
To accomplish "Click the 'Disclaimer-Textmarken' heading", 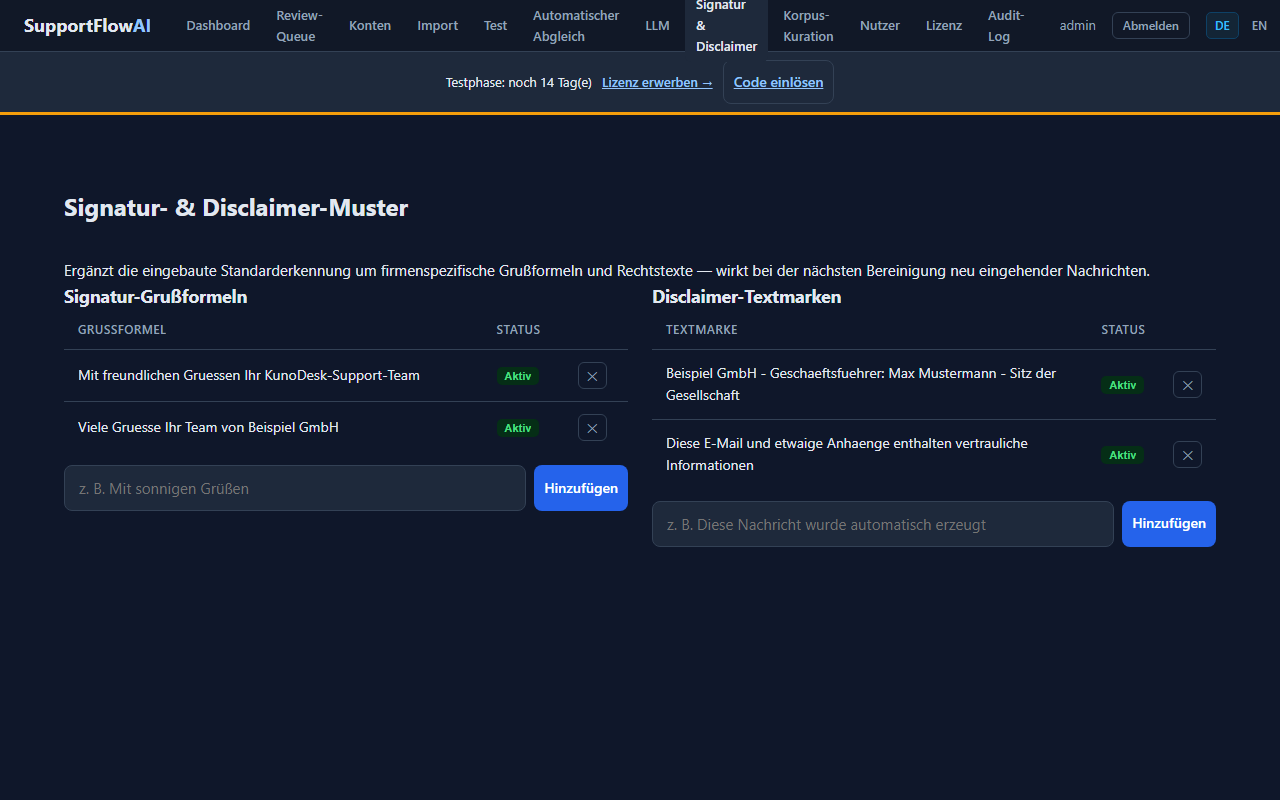I will pos(747,297).
